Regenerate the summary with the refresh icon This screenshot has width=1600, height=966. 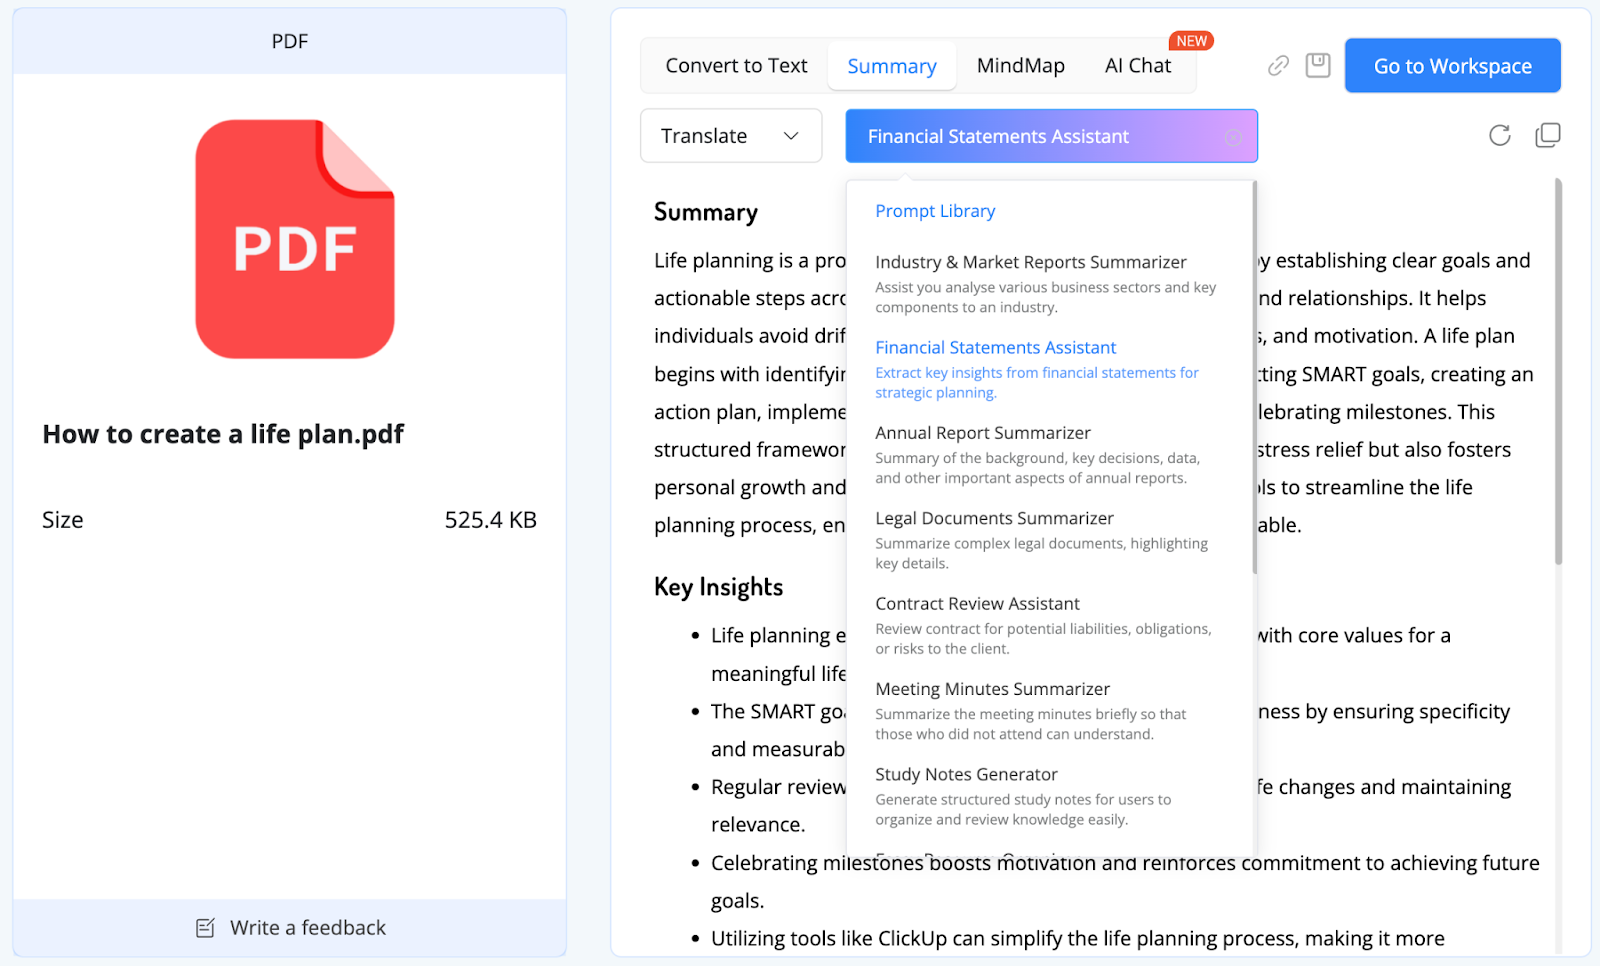(x=1499, y=135)
